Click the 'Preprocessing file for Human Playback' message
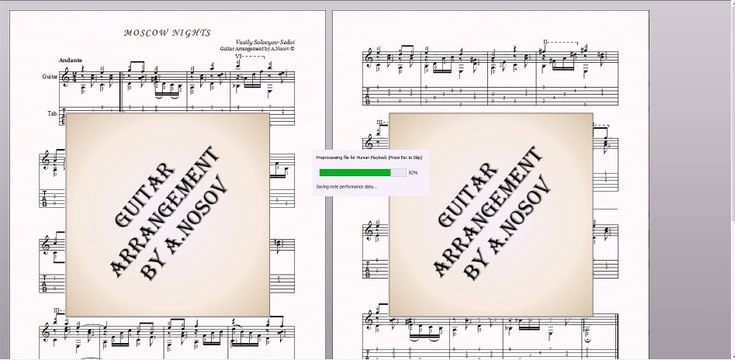 [369, 158]
